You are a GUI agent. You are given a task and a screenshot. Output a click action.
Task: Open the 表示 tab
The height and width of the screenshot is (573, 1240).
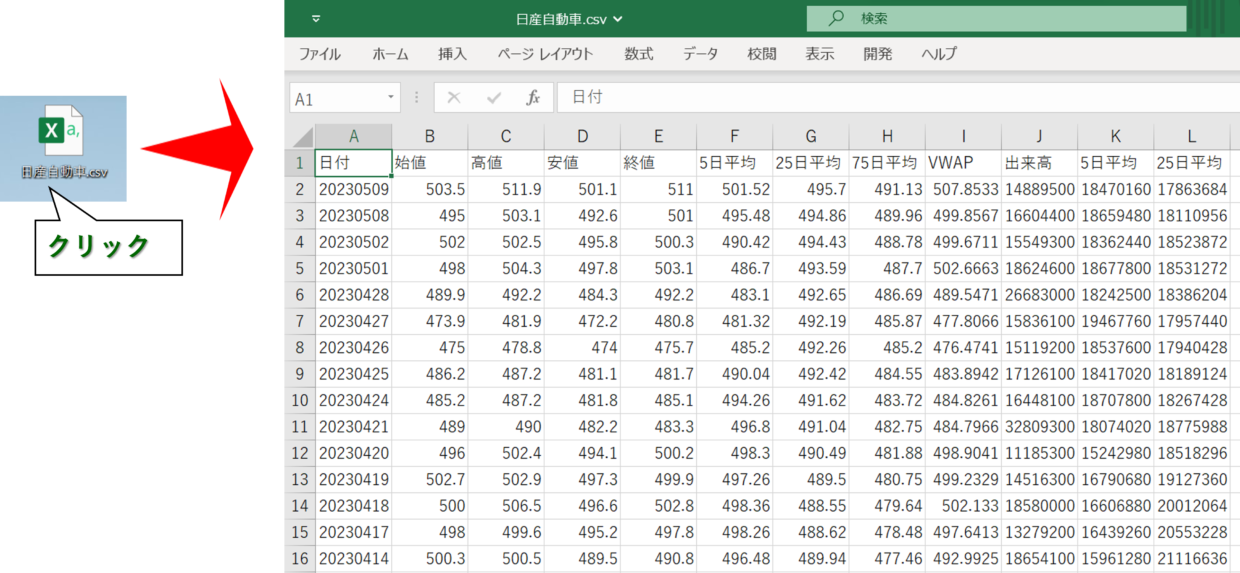pos(820,55)
